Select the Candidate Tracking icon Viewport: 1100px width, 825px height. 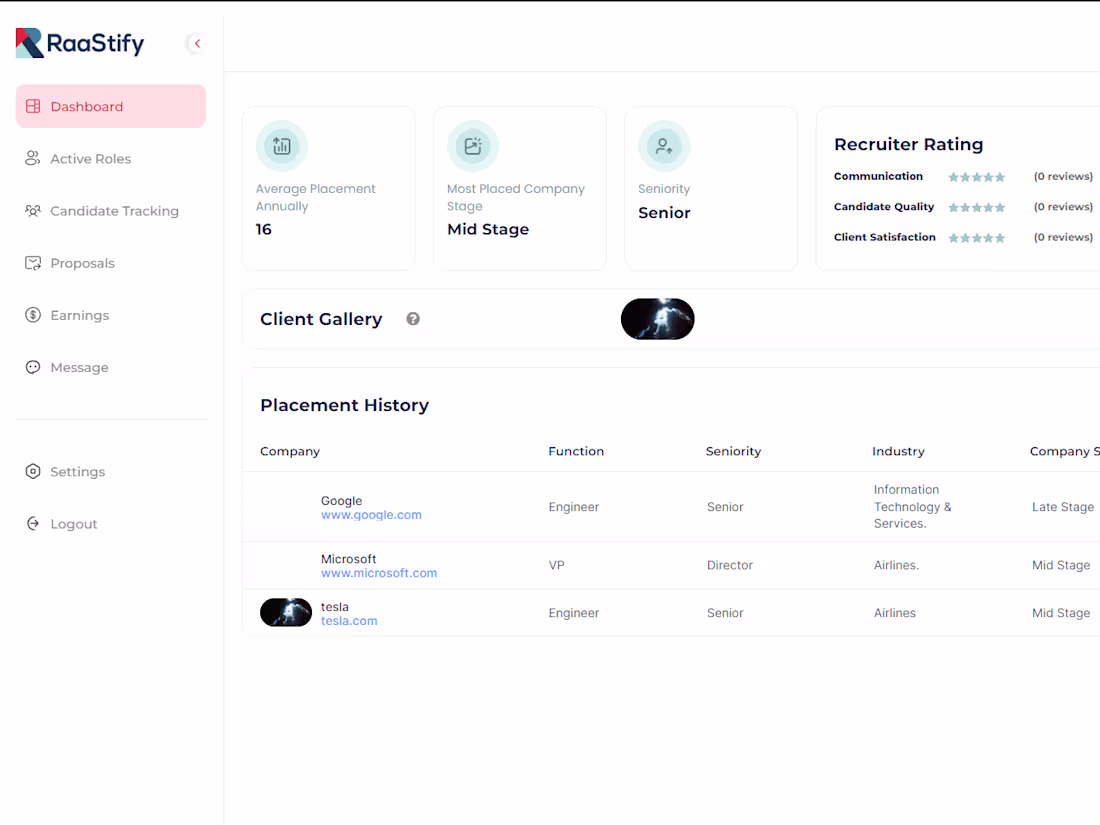tap(33, 210)
